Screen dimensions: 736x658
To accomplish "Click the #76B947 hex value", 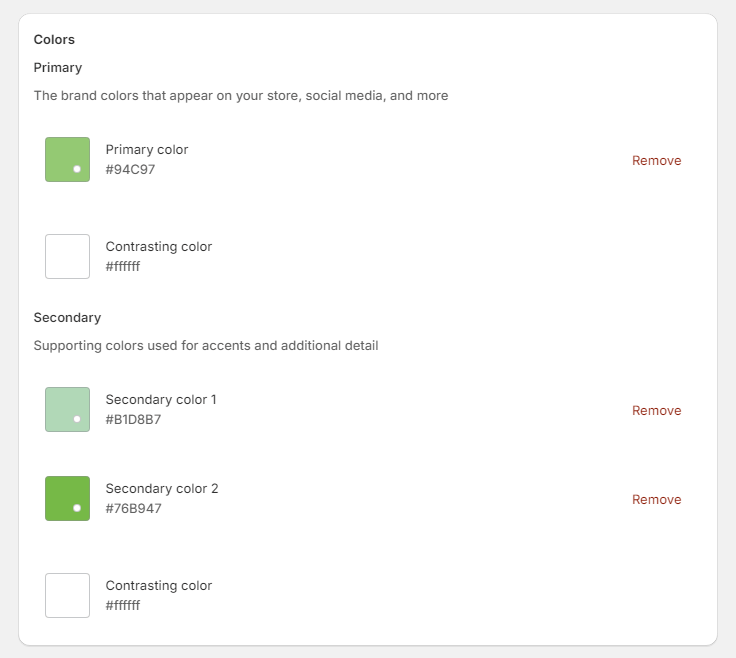I will (x=133, y=509).
